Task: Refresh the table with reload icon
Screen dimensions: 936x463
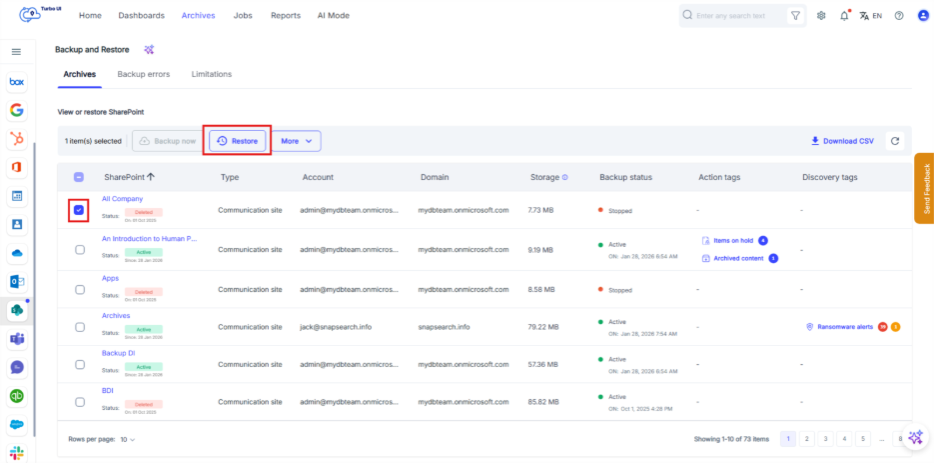Action: [895, 141]
